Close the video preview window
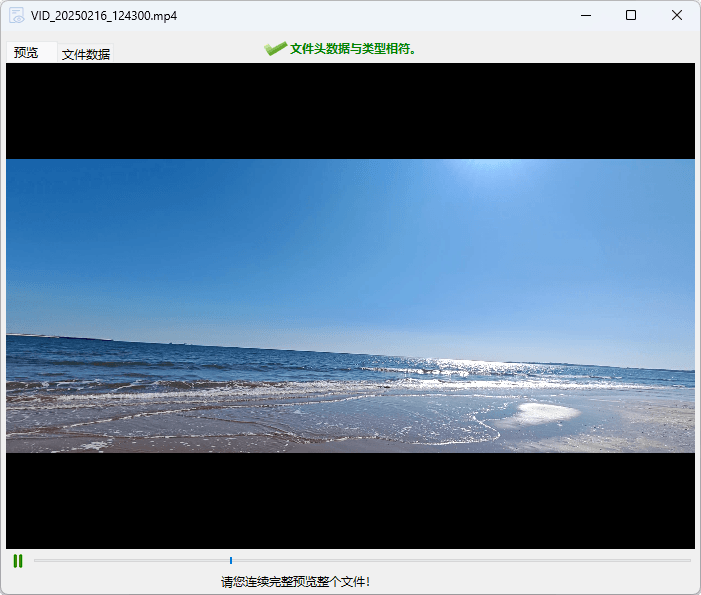Viewport: 701px width, 595px height. point(677,15)
